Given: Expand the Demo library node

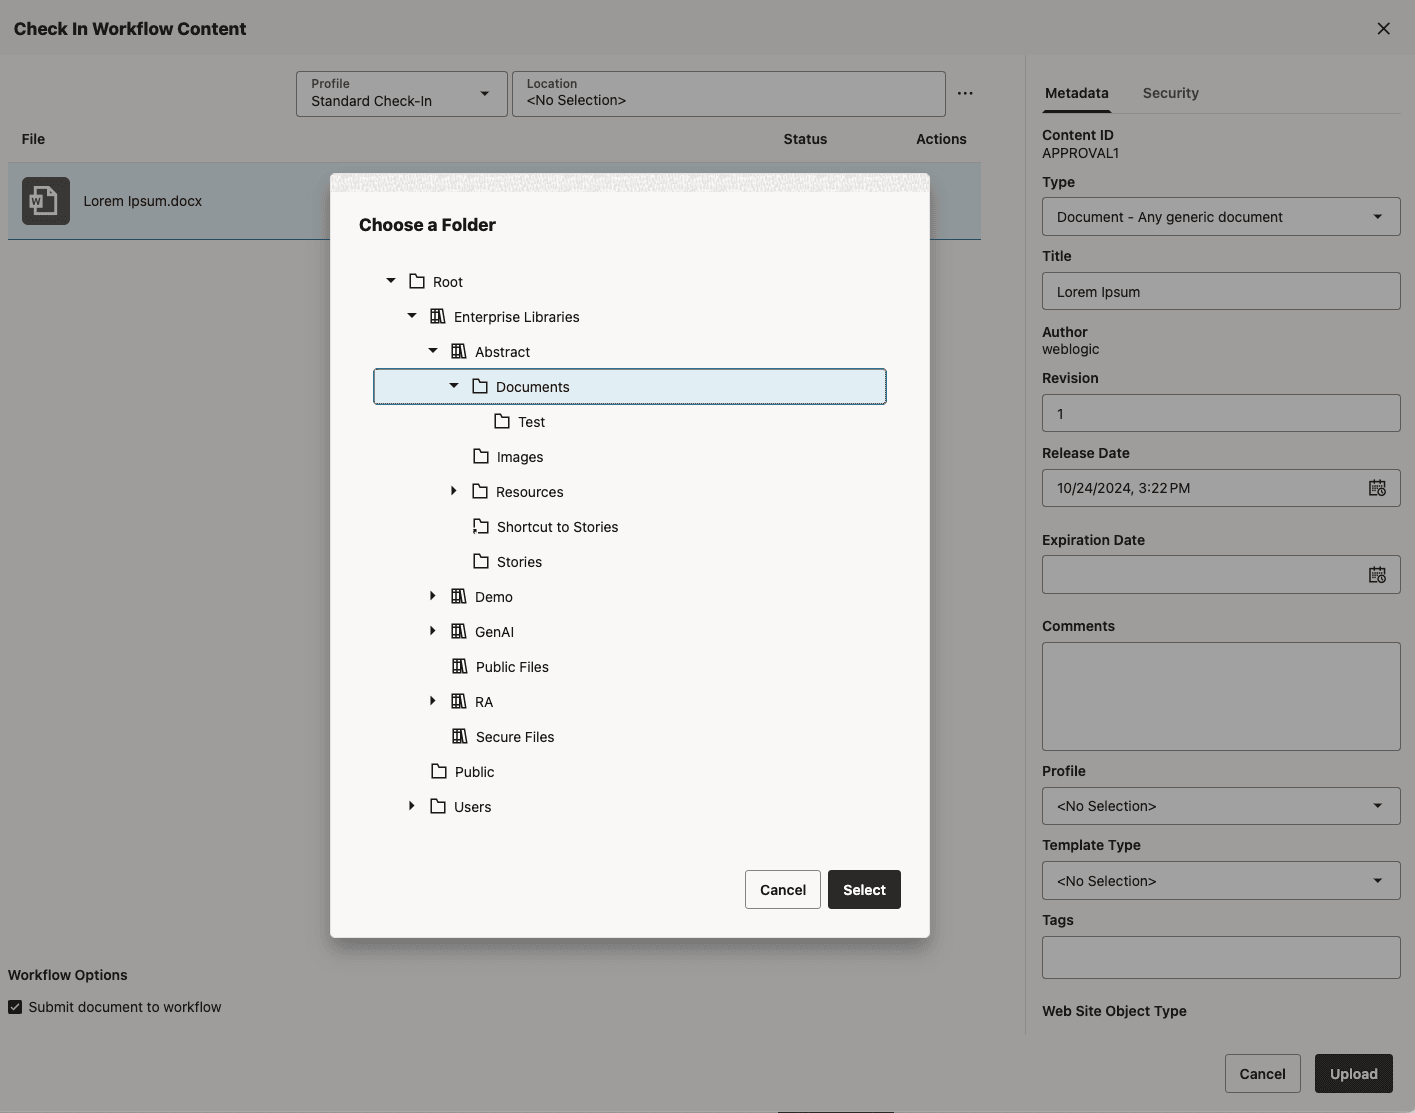Looking at the screenshot, I should (x=433, y=596).
